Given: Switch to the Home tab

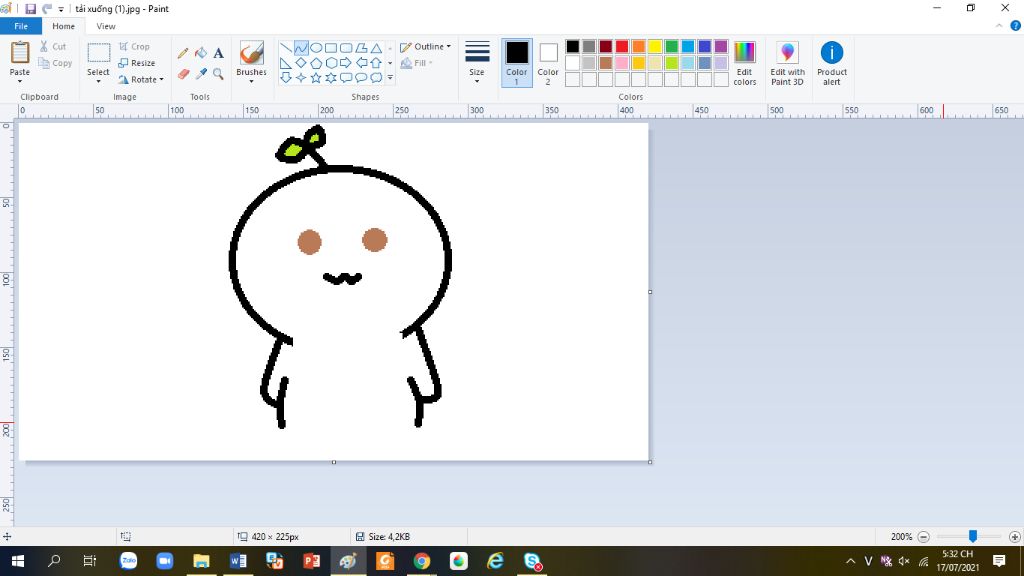Looking at the screenshot, I should click(63, 26).
